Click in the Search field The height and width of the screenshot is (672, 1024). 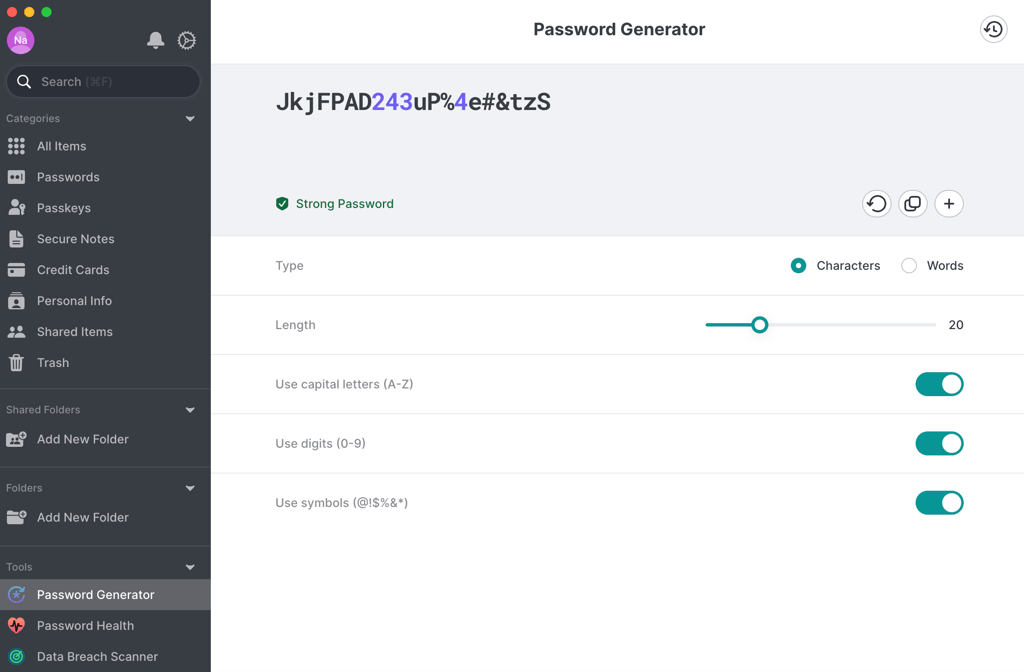(103, 82)
